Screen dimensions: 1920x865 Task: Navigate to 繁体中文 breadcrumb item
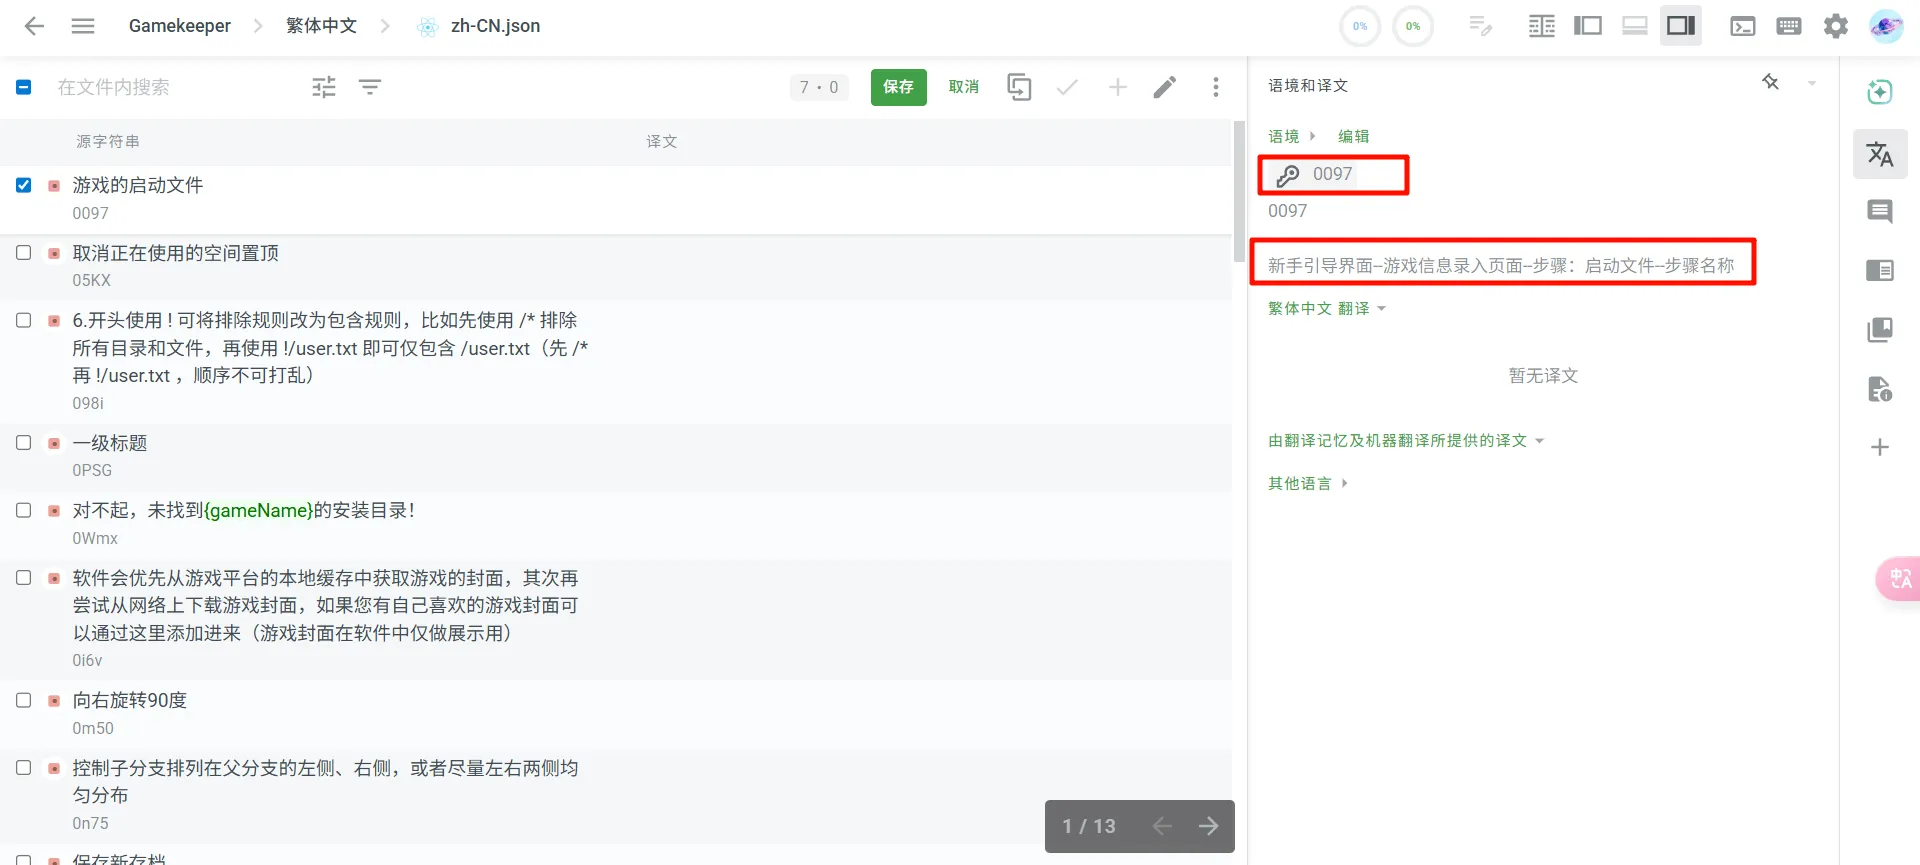point(321,26)
